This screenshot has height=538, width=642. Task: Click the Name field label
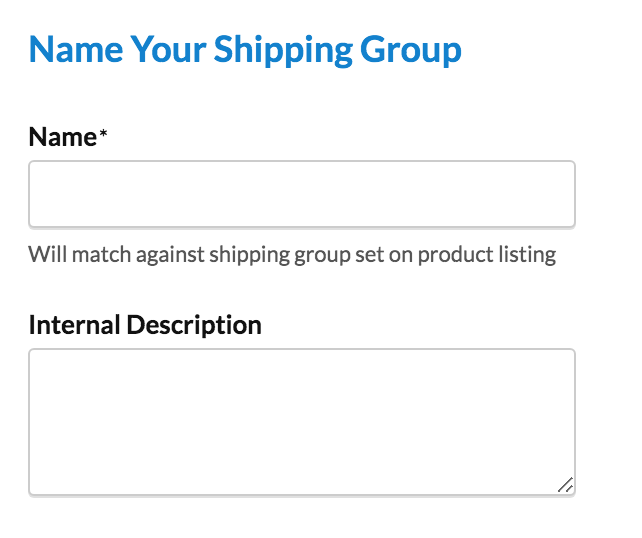62,137
